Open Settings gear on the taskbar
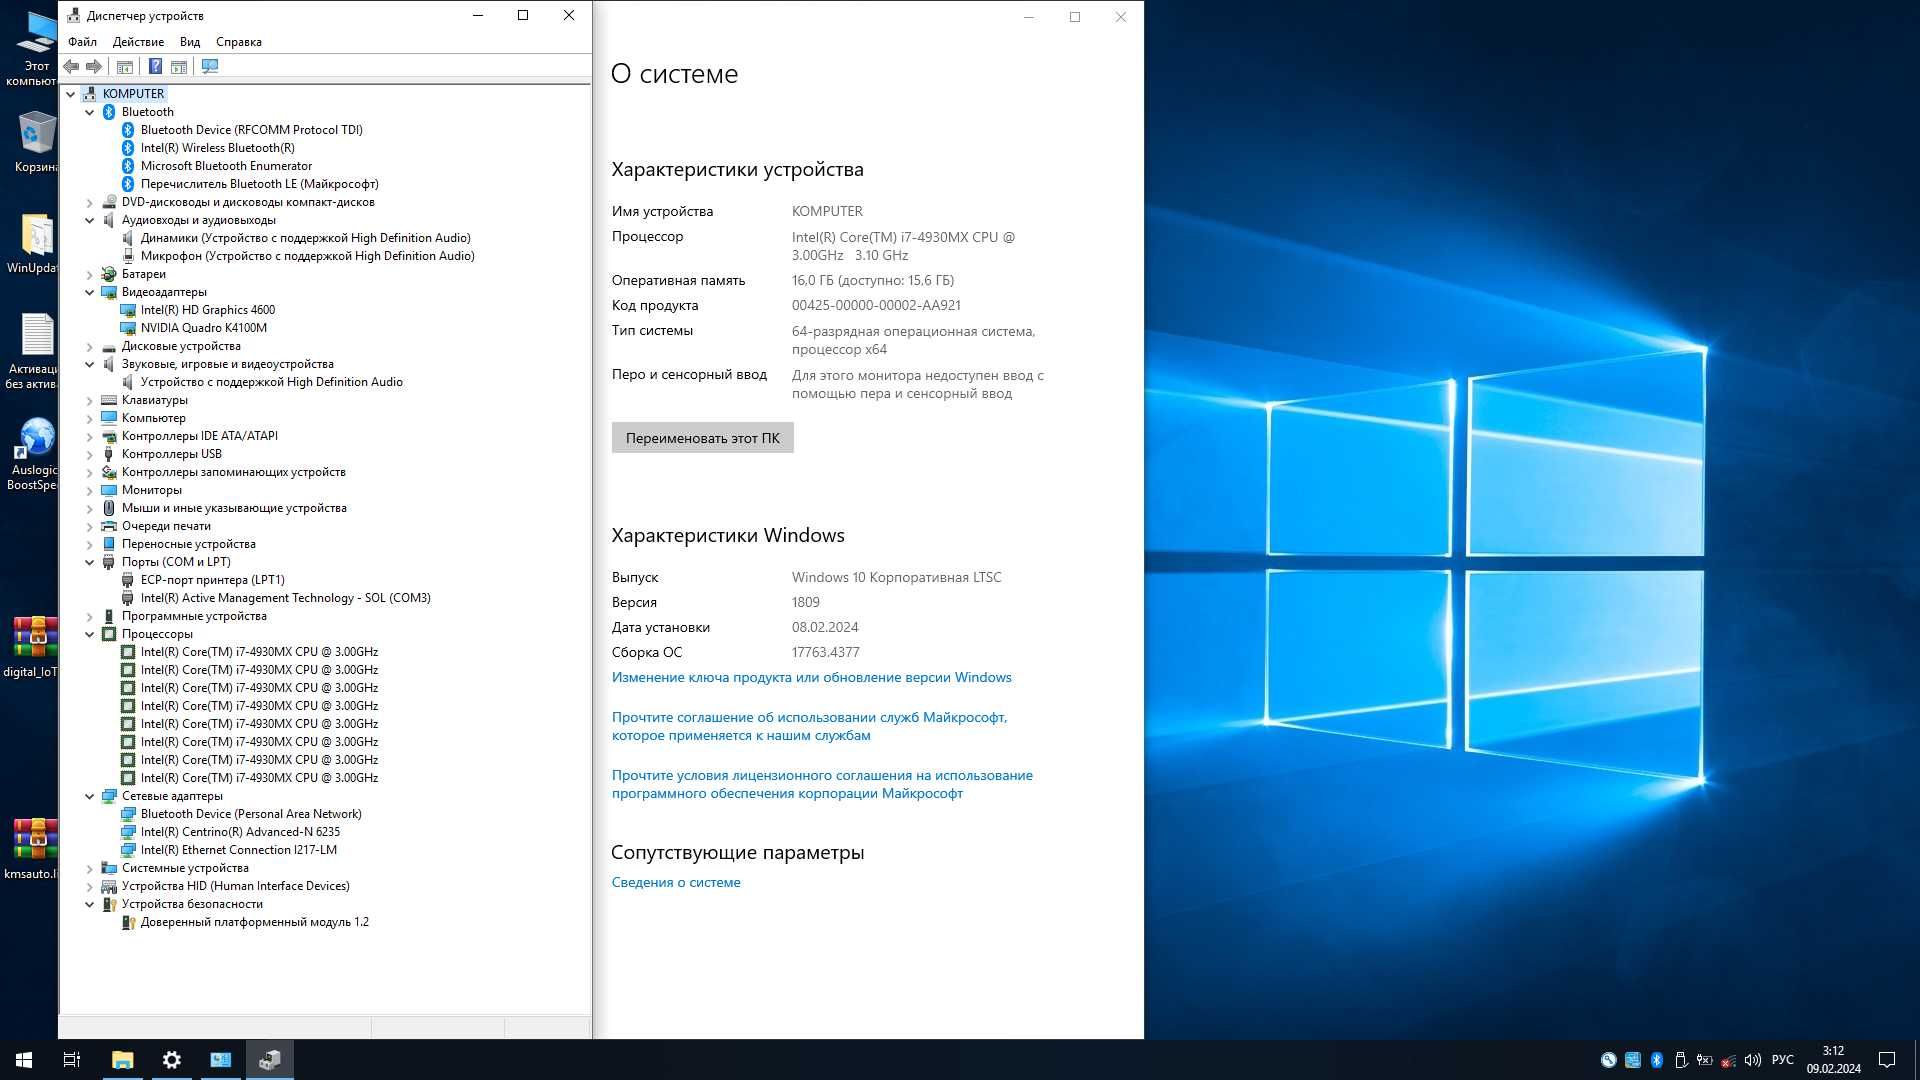 (x=171, y=1059)
